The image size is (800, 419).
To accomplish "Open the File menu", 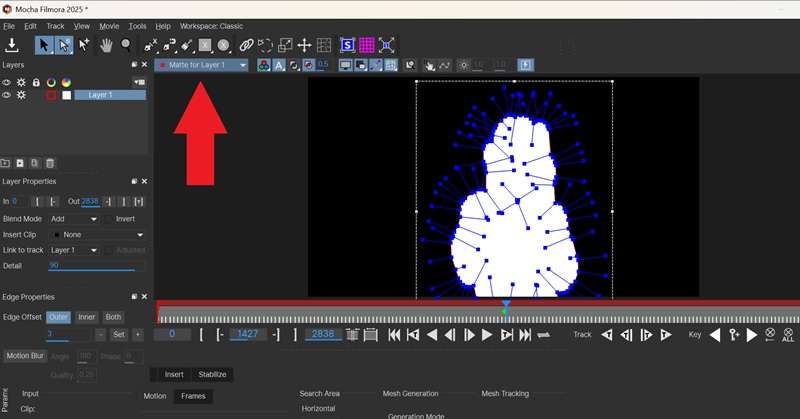I will pos(9,26).
